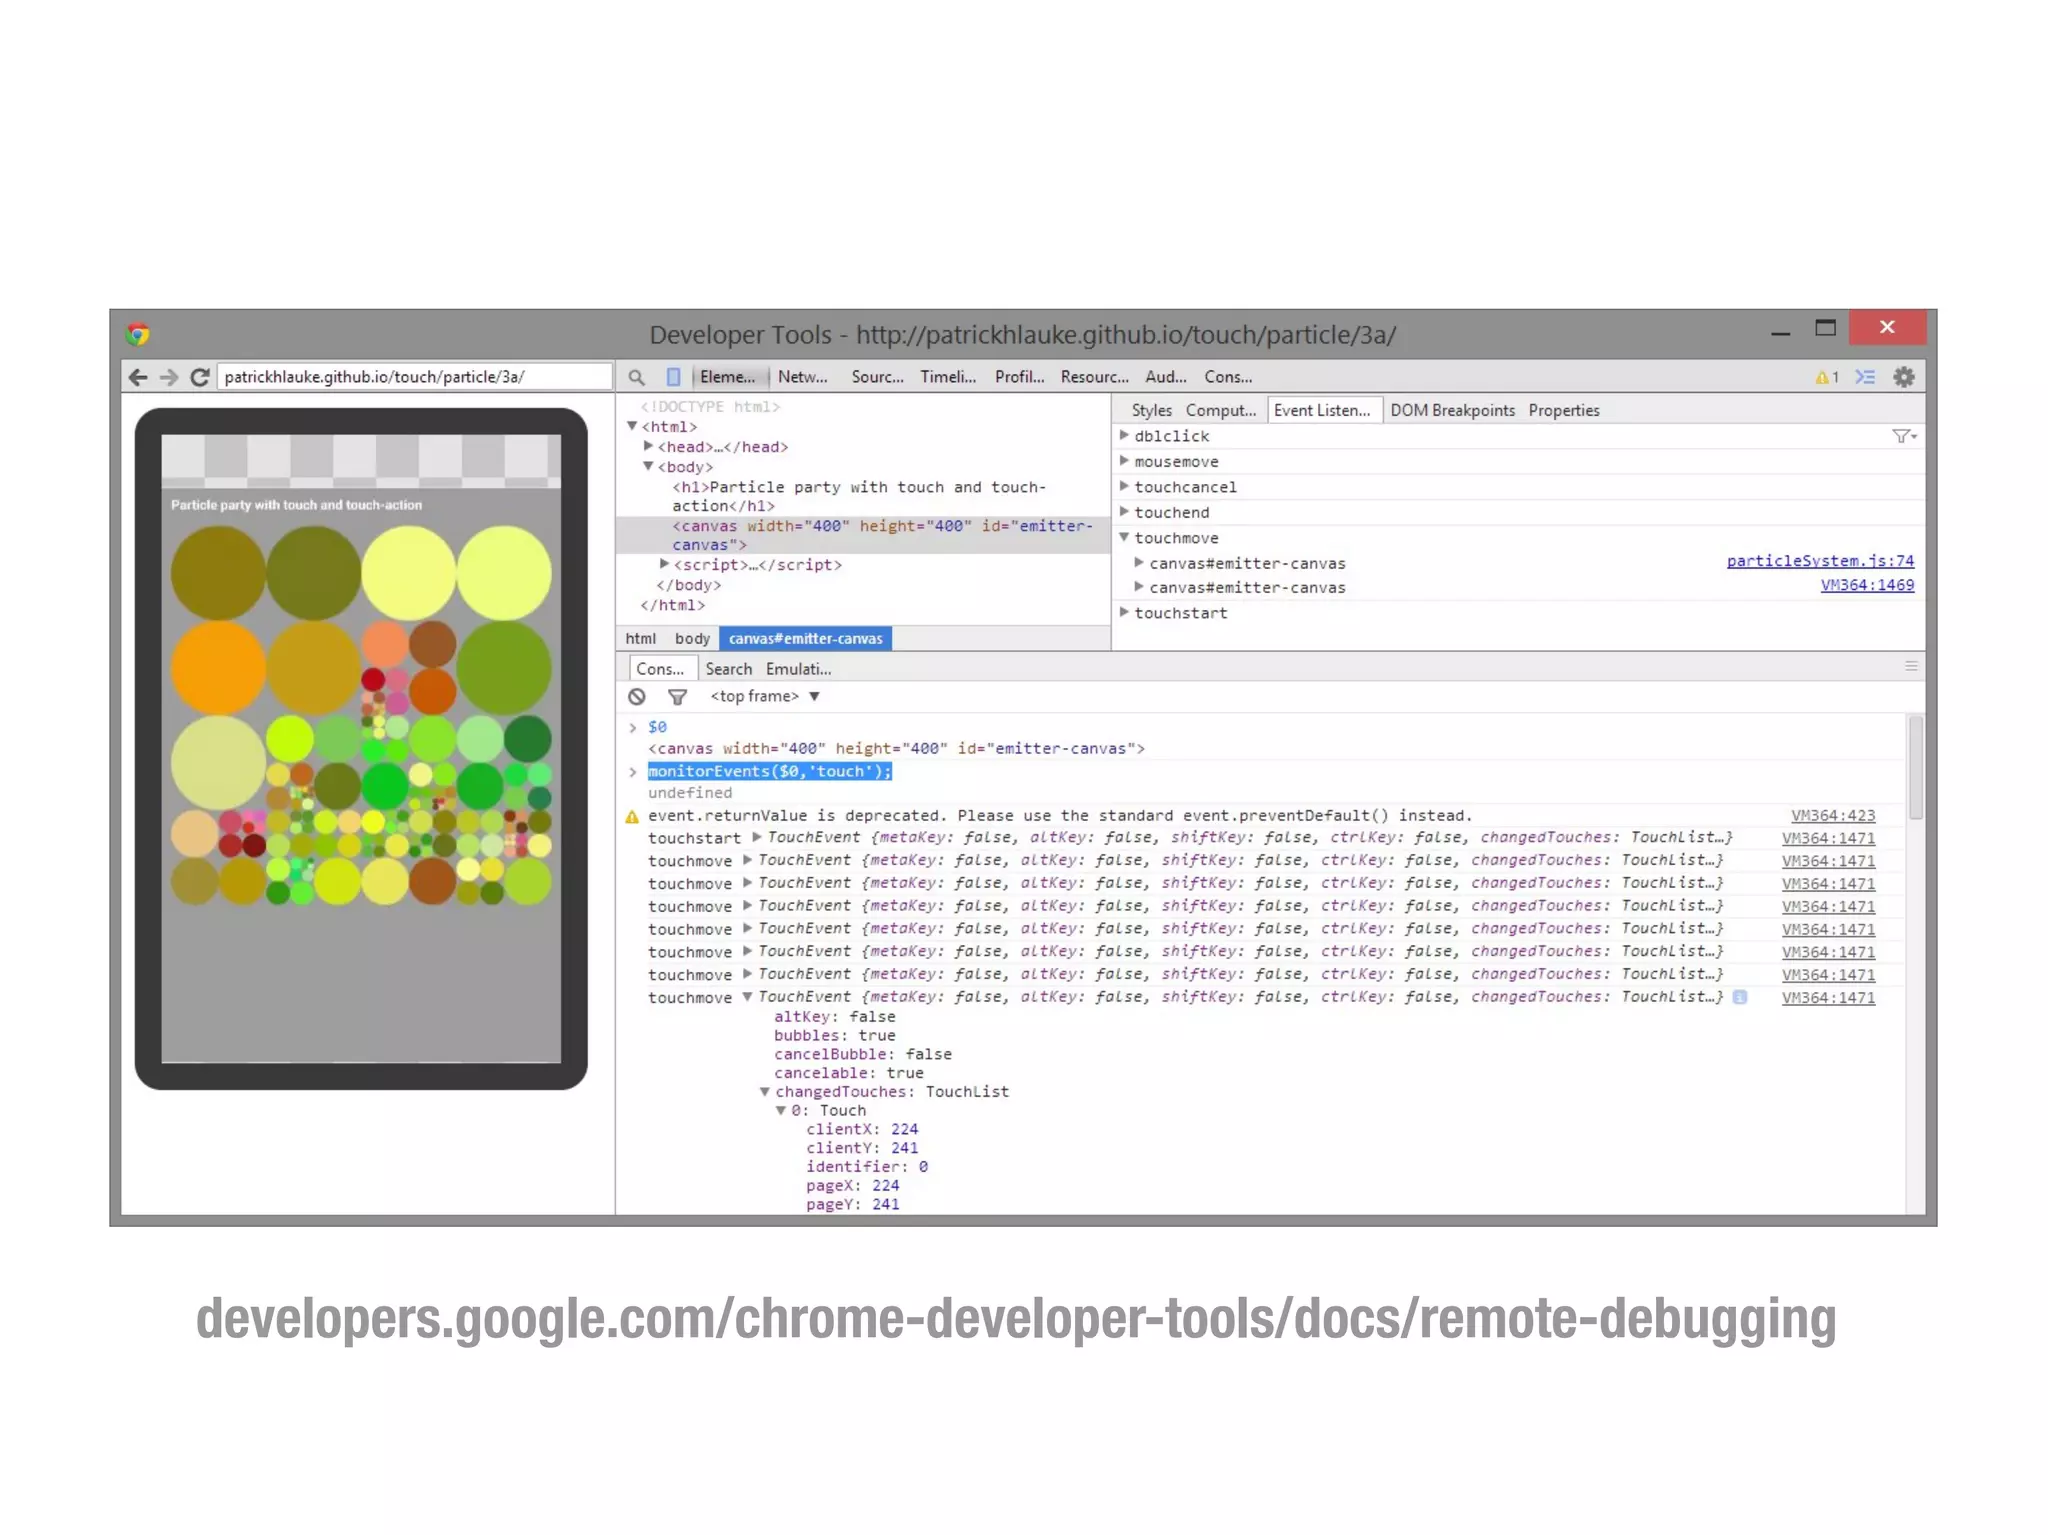Expand the script node in DOM tree
The height and width of the screenshot is (1535, 2048).
click(664, 564)
